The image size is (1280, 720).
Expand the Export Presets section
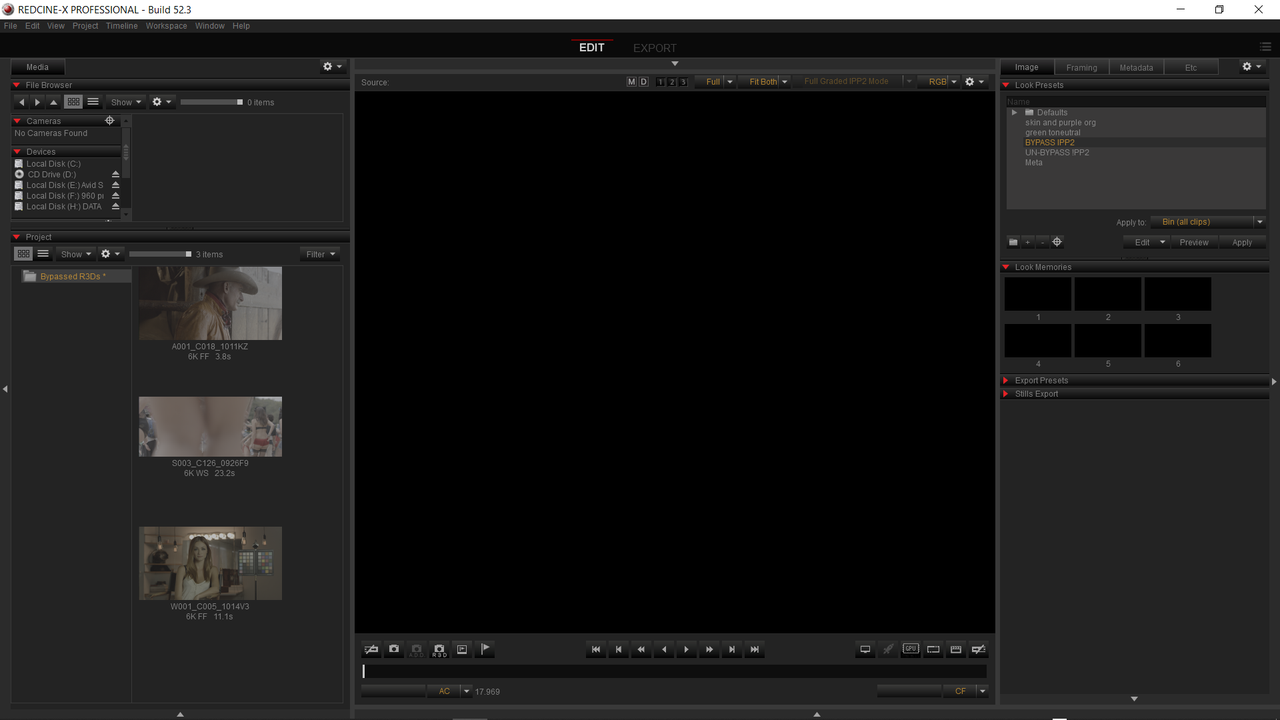pos(1006,380)
